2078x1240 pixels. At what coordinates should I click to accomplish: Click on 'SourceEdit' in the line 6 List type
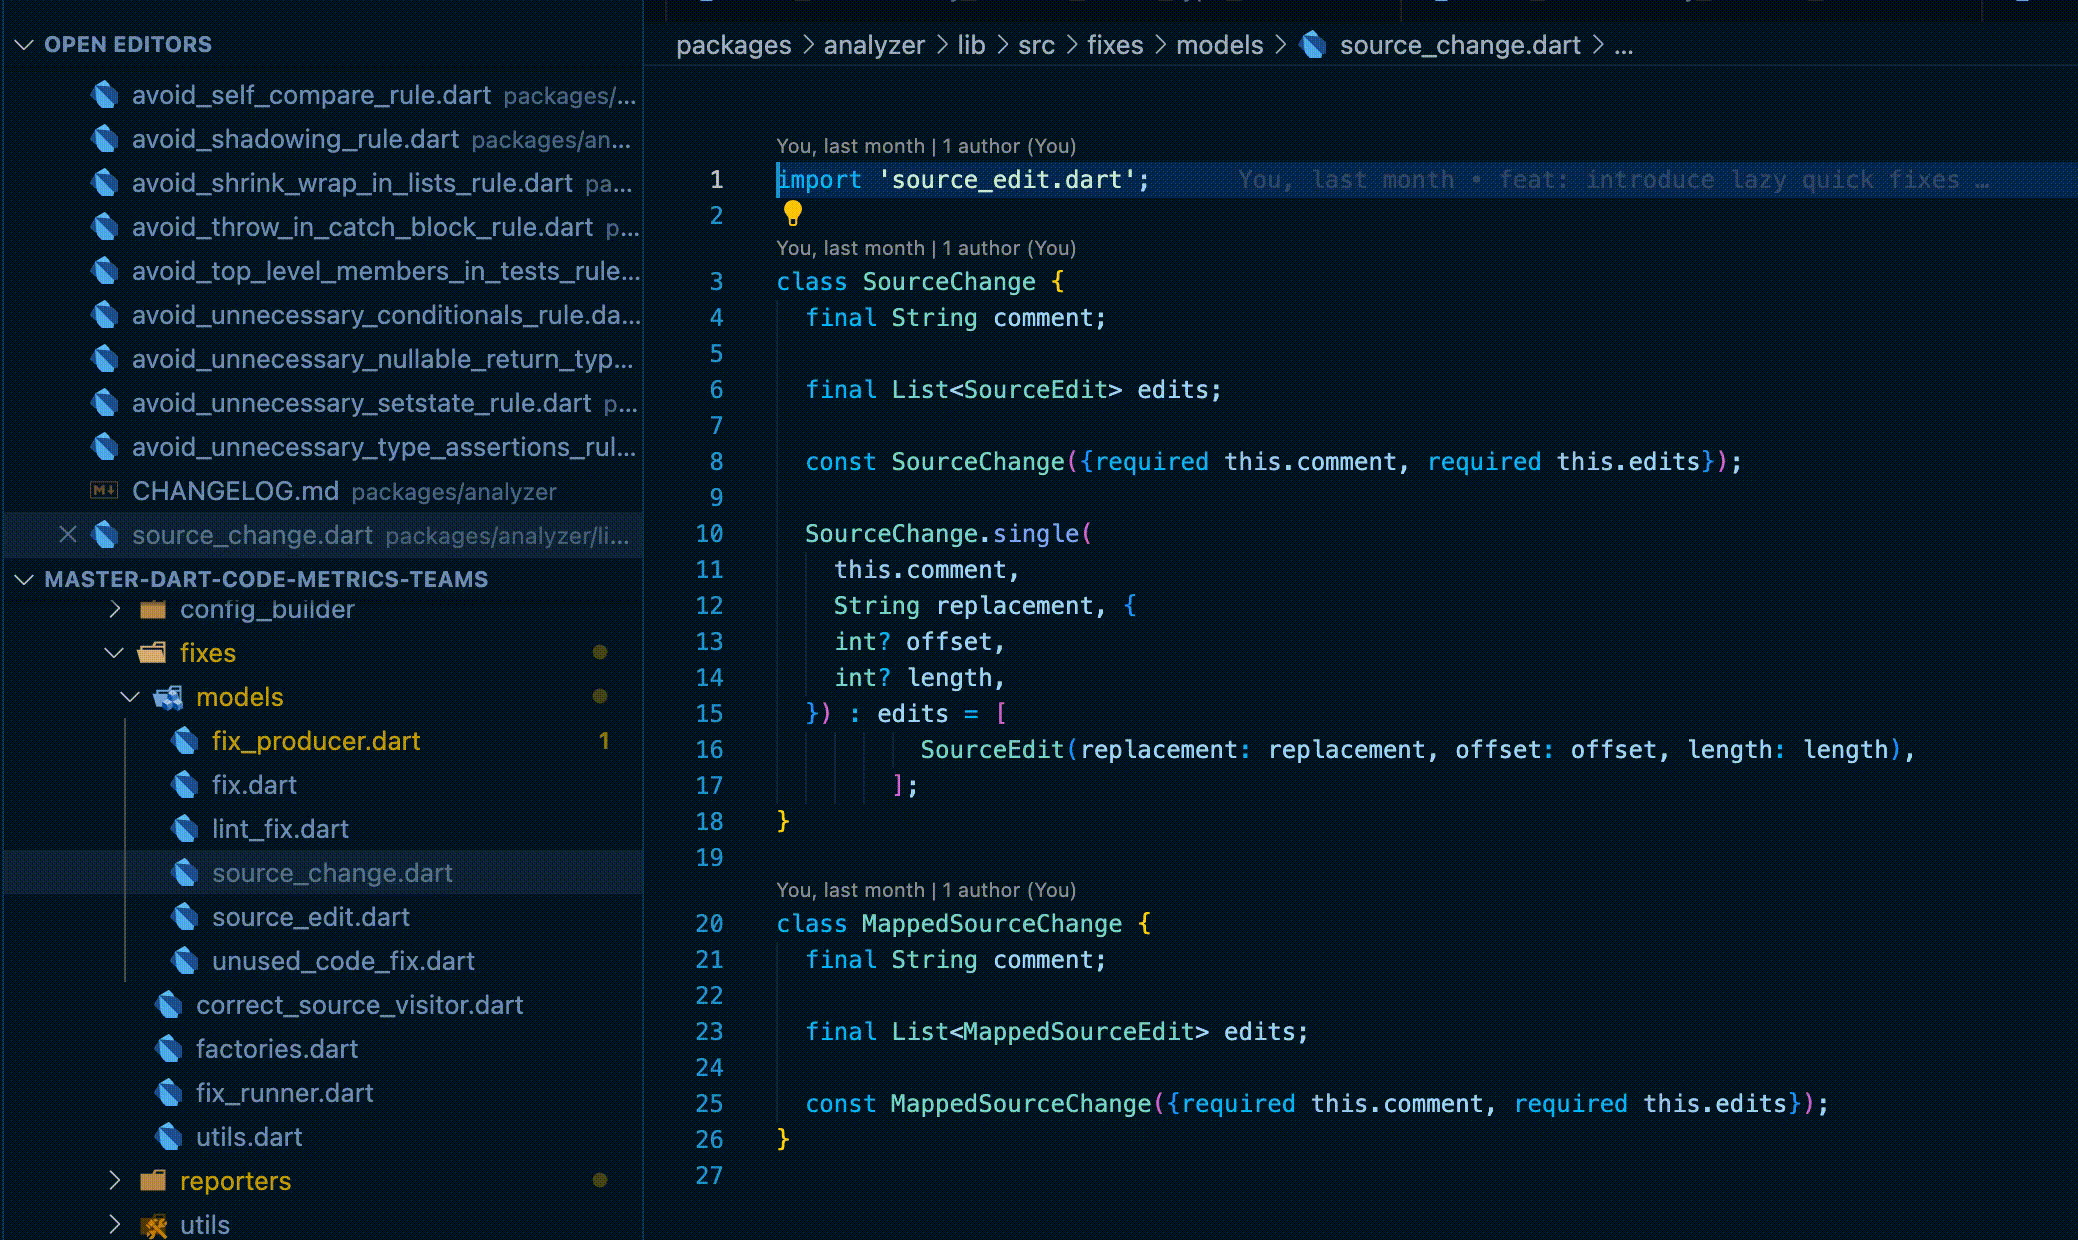[x=1036, y=390]
